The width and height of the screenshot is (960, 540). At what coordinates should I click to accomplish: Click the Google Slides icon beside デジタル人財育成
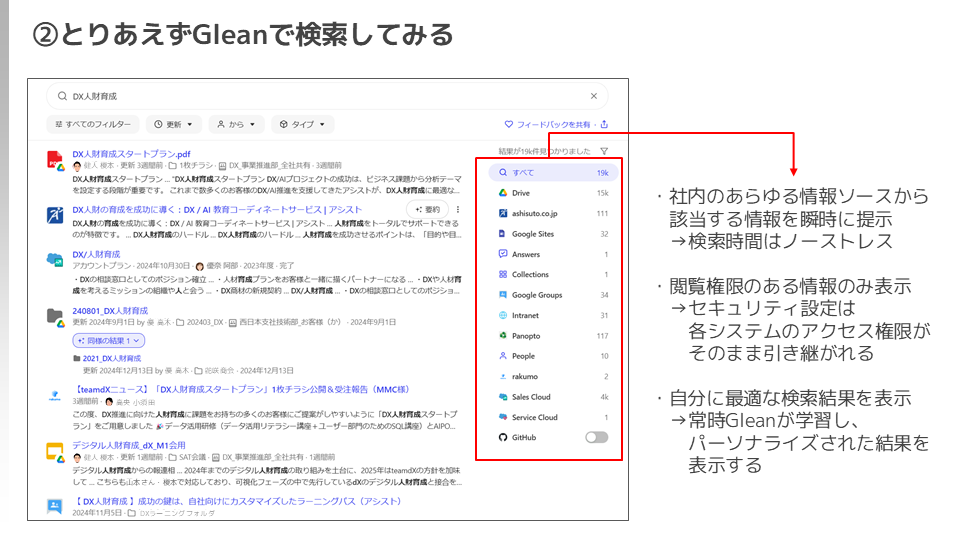(x=55, y=452)
